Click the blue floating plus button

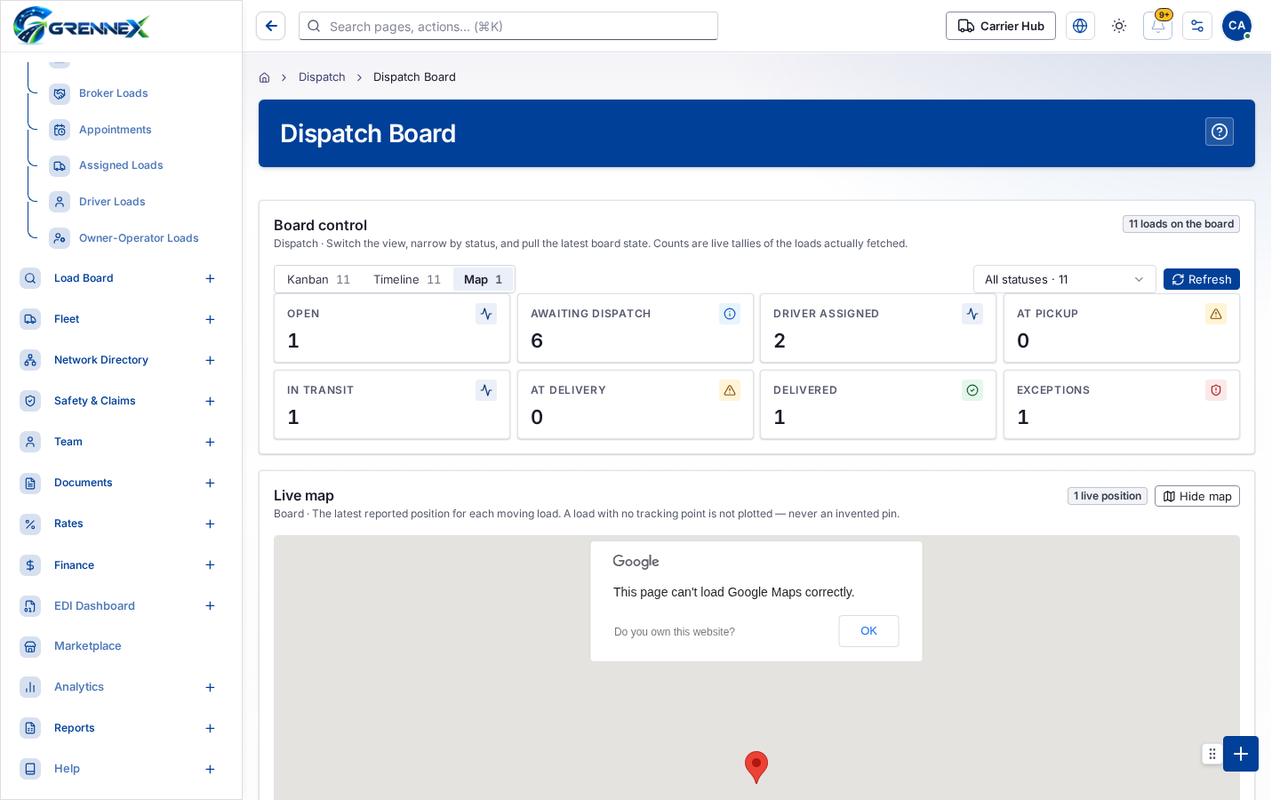point(1241,754)
